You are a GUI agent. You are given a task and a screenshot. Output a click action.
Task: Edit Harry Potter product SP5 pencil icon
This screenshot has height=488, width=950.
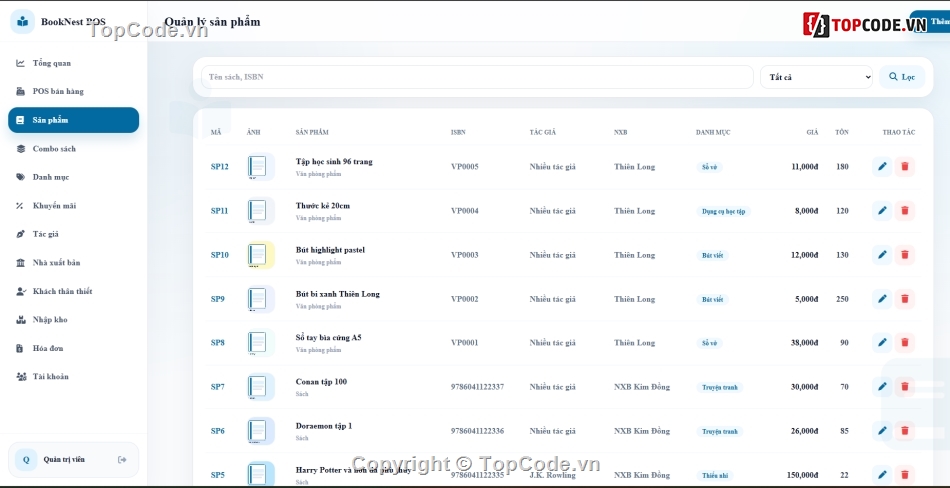click(882, 475)
